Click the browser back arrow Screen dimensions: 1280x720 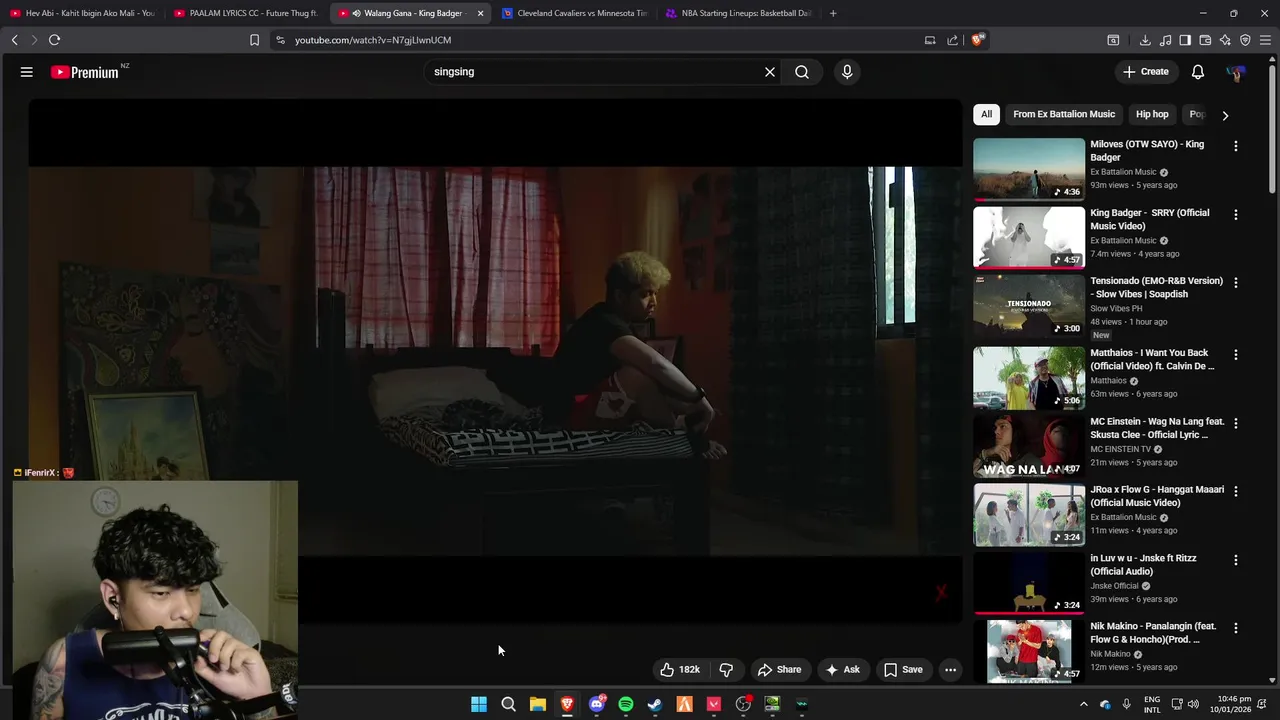(x=14, y=40)
